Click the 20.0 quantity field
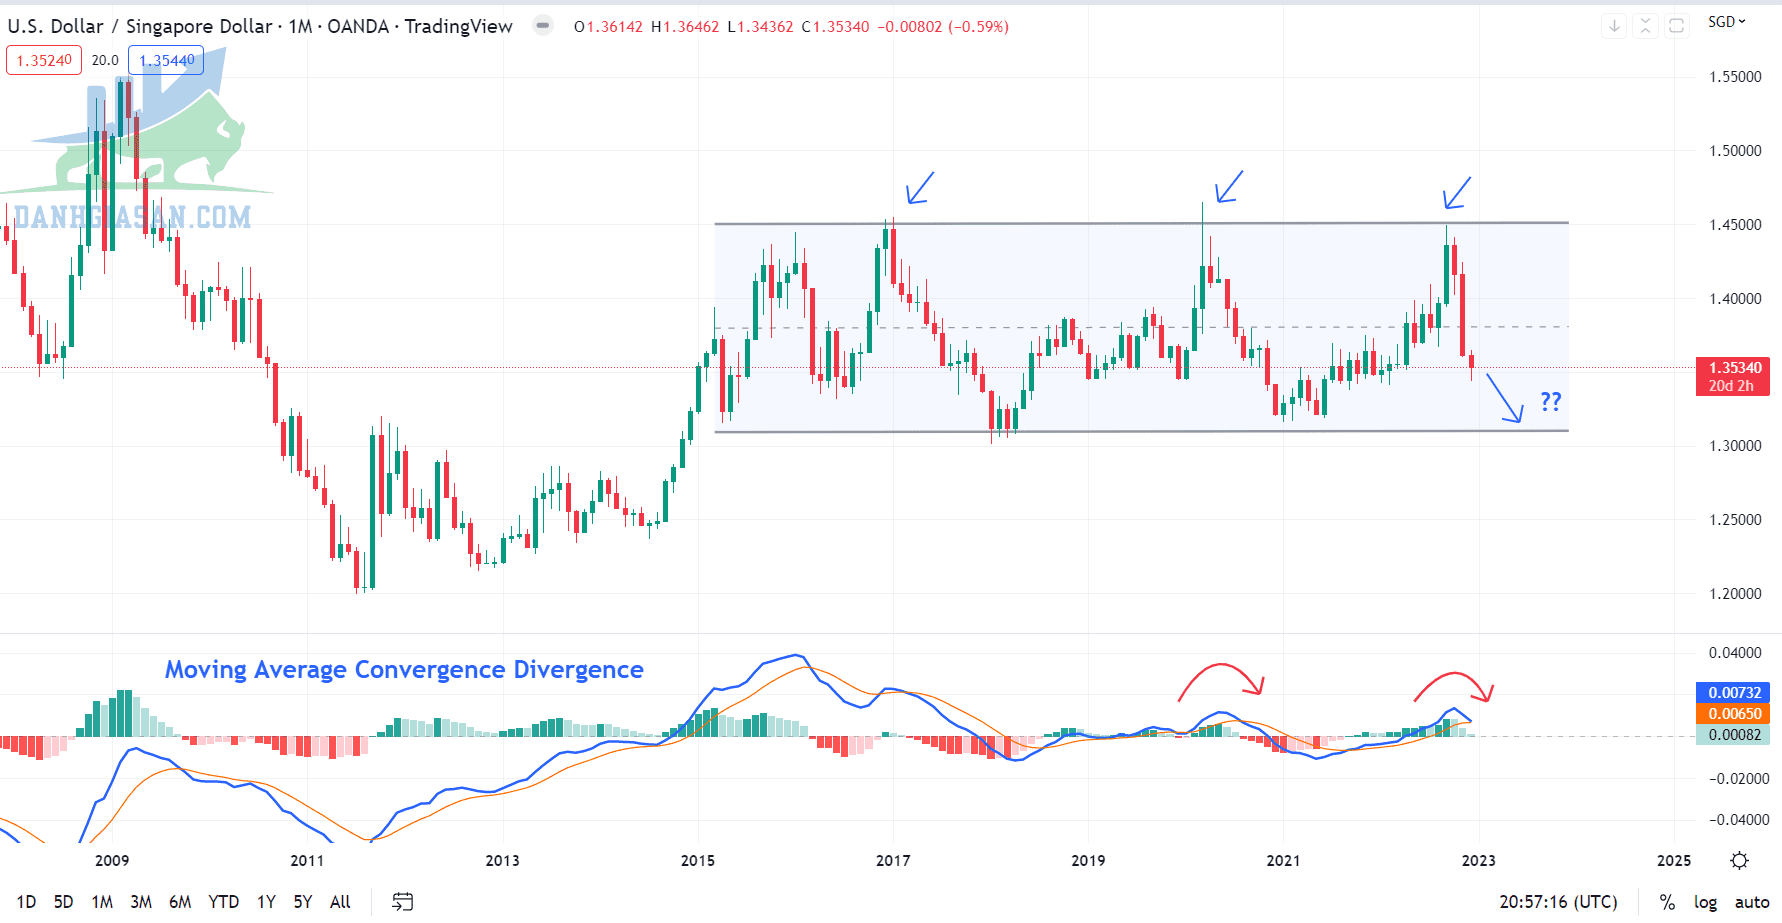Image resolution: width=1782 pixels, height=923 pixels. pyautogui.click(x=105, y=60)
